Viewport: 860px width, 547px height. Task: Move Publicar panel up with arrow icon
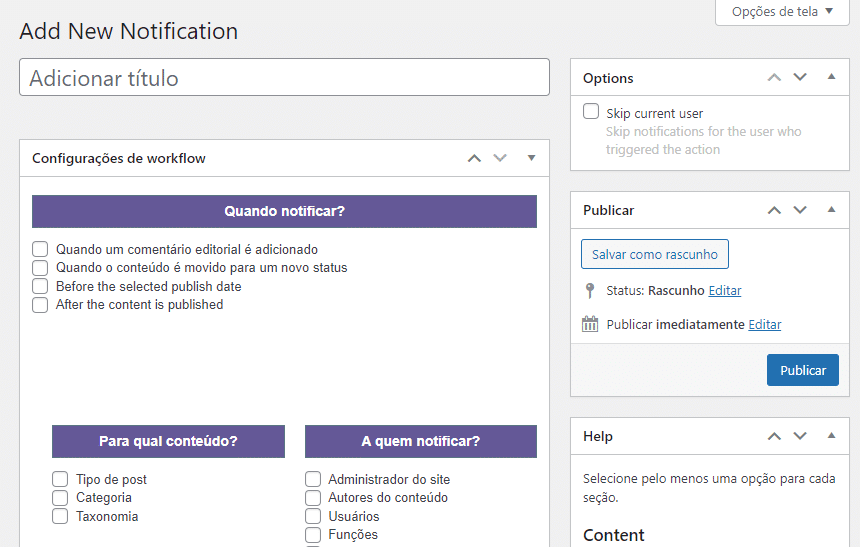774,210
